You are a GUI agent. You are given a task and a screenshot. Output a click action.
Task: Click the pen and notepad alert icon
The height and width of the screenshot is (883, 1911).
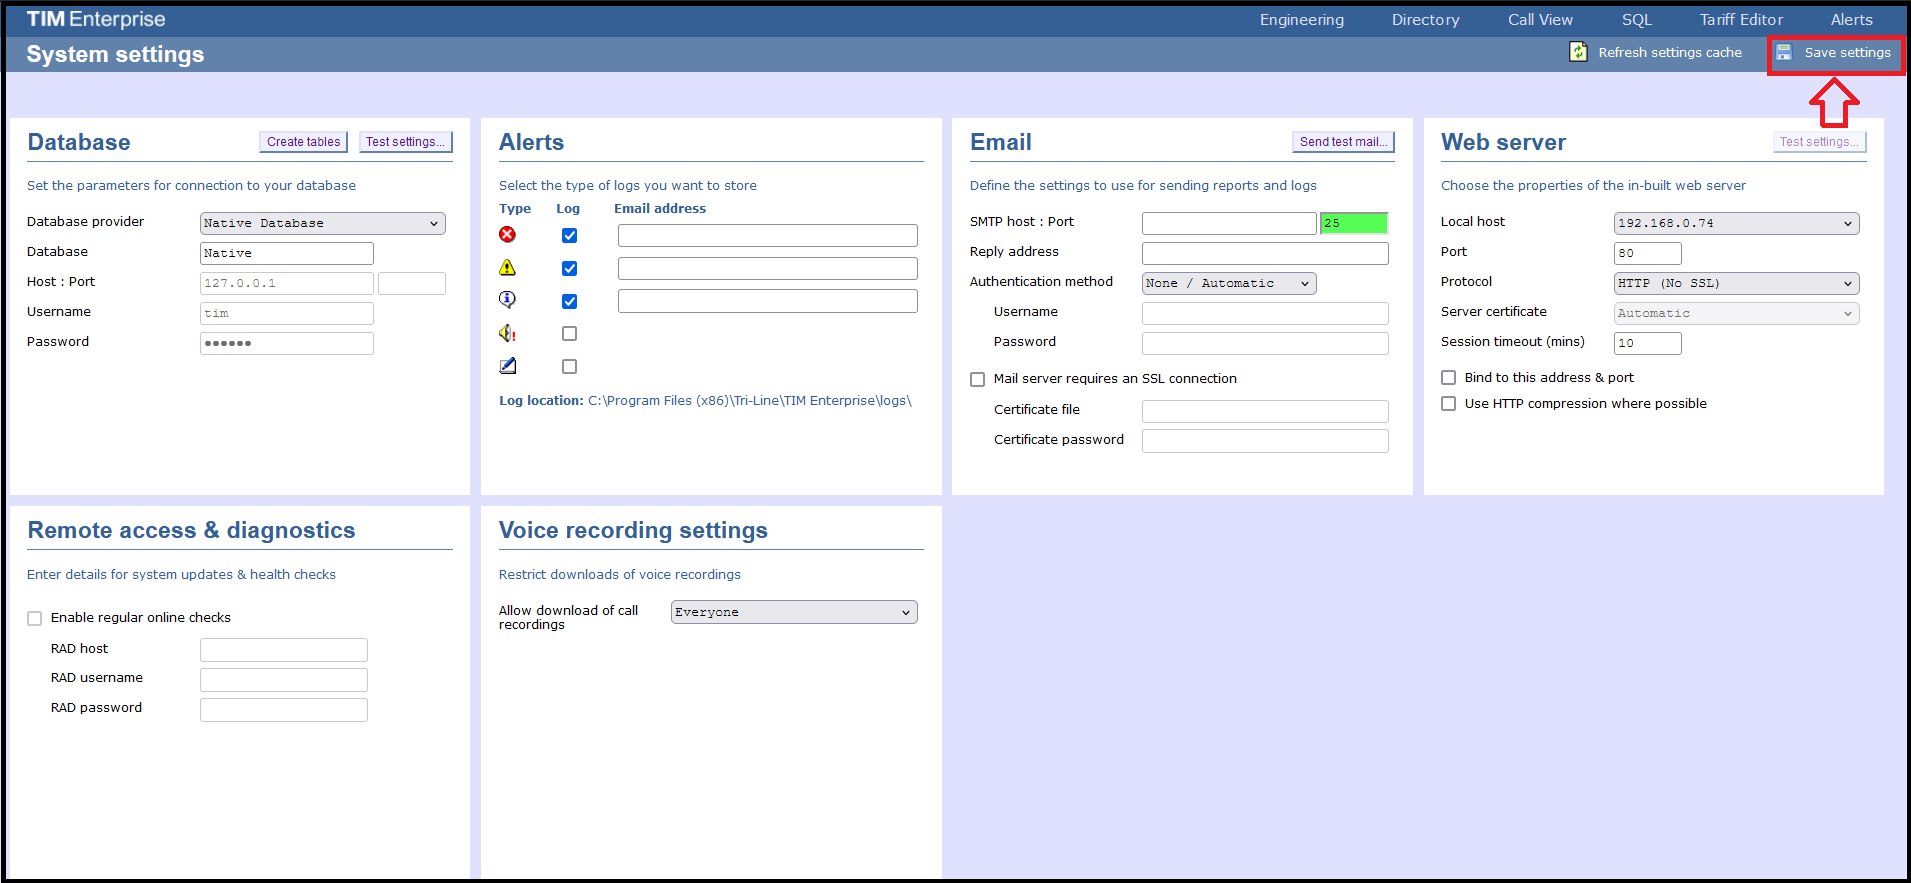(508, 366)
